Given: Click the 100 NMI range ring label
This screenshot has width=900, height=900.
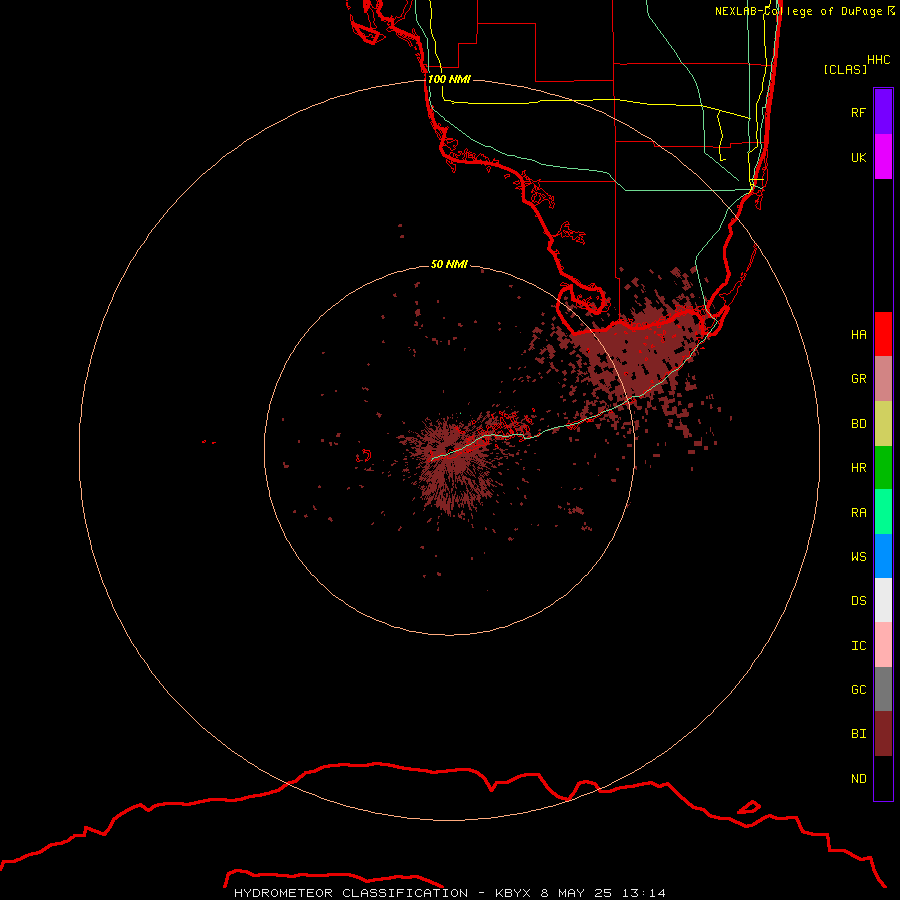Looking at the screenshot, I should coord(449,79).
